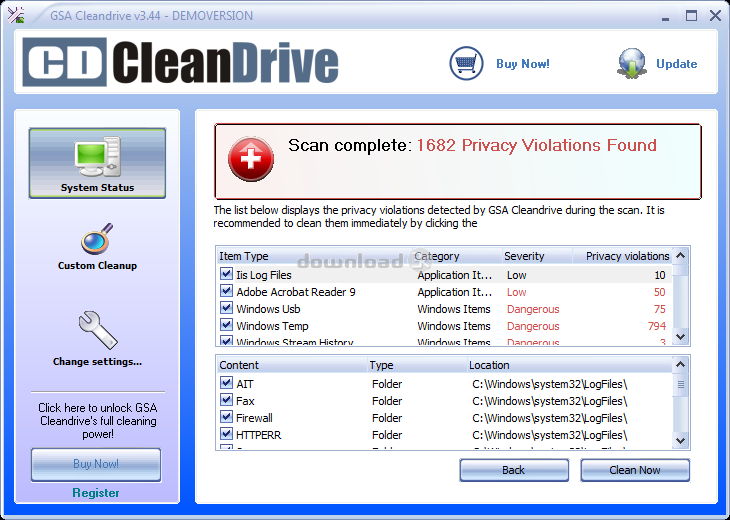Click the app icon in title bar
The width and height of the screenshot is (730, 520).
click(16, 15)
